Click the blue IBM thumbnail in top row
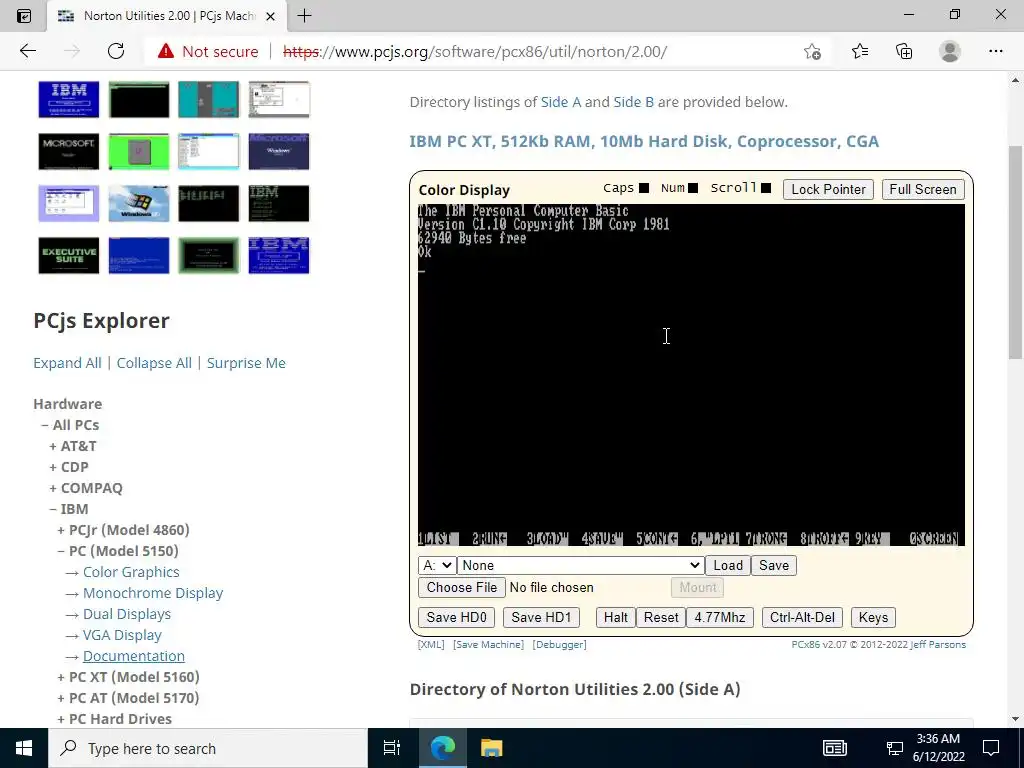The height and width of the screenshot is (768, 1024). pos(69,99)
